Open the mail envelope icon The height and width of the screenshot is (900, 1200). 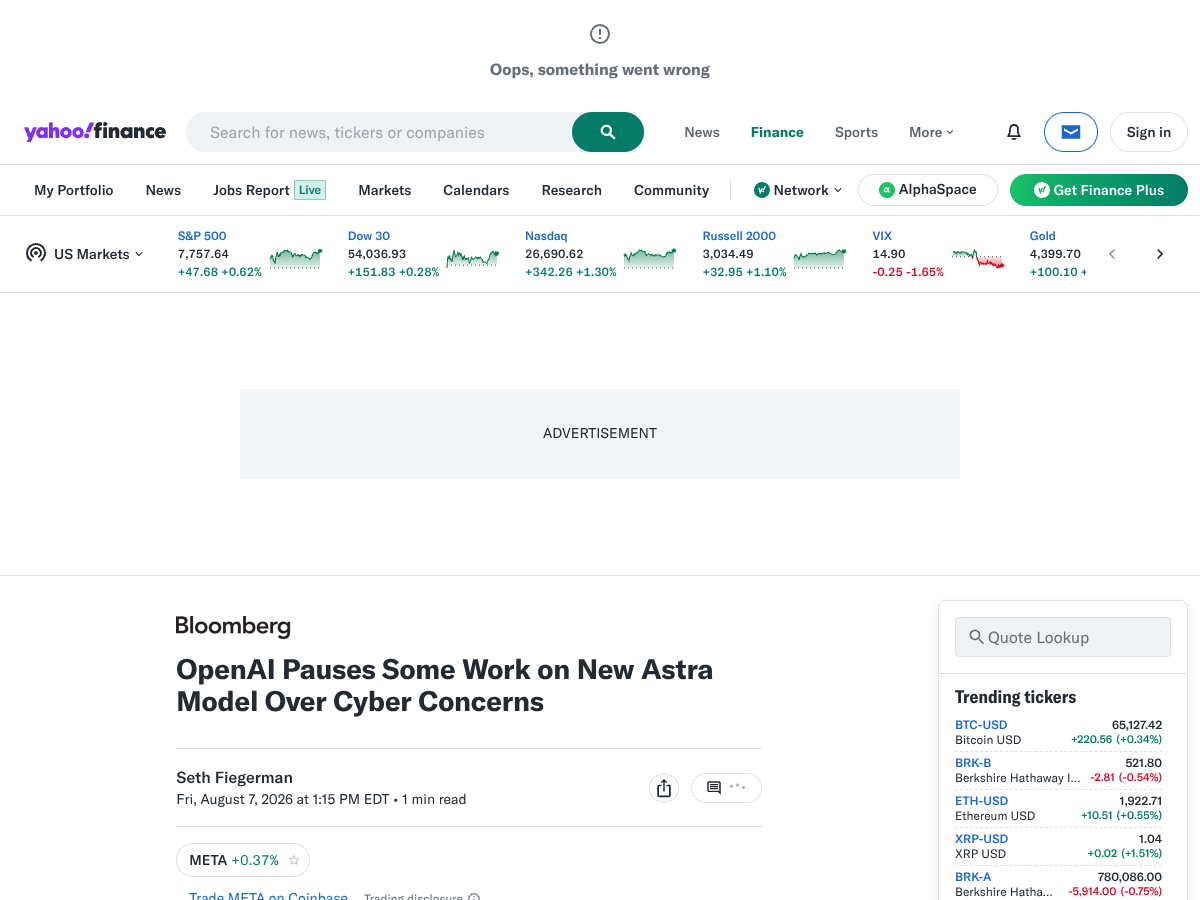tap(1071, 132)
